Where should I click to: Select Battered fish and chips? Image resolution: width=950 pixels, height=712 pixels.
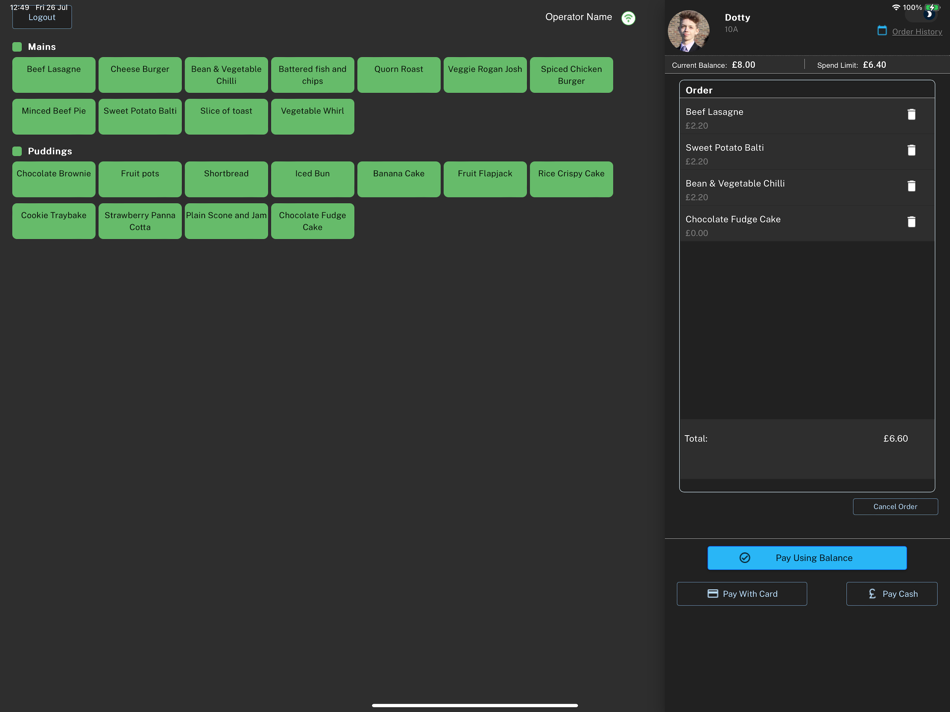(313, 75)
